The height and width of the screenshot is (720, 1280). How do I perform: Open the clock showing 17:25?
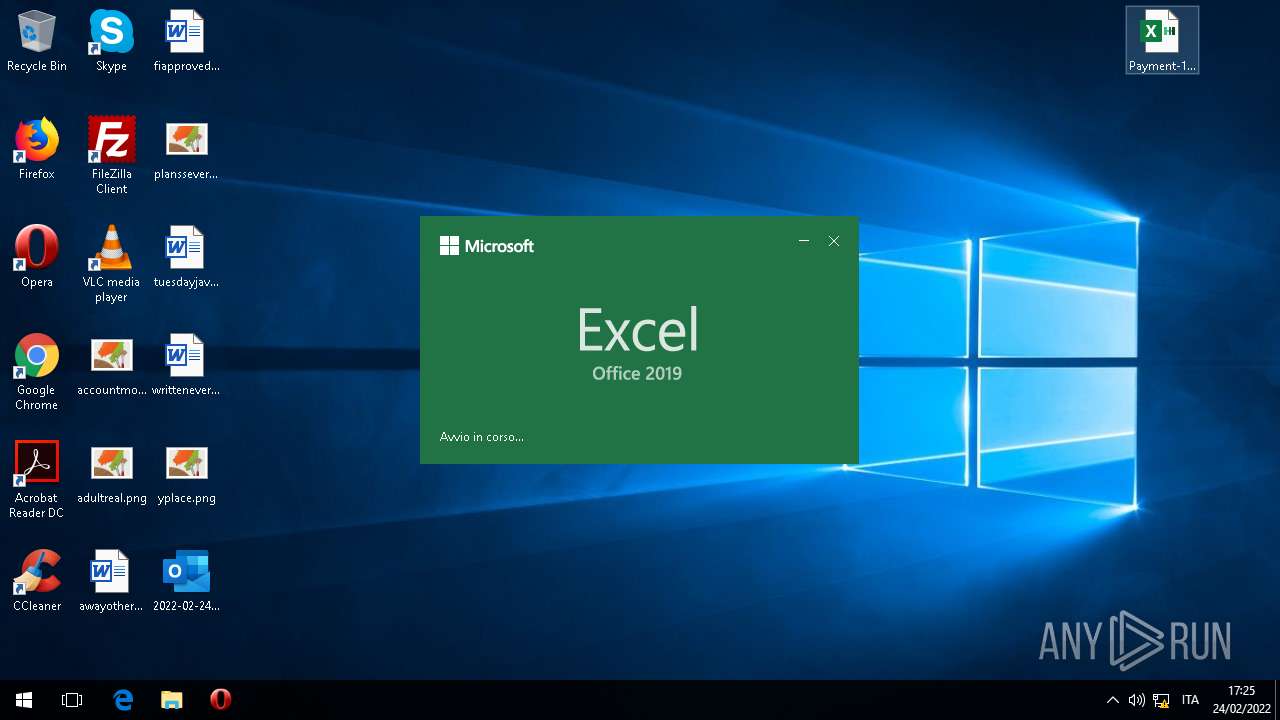point(1241,700)
